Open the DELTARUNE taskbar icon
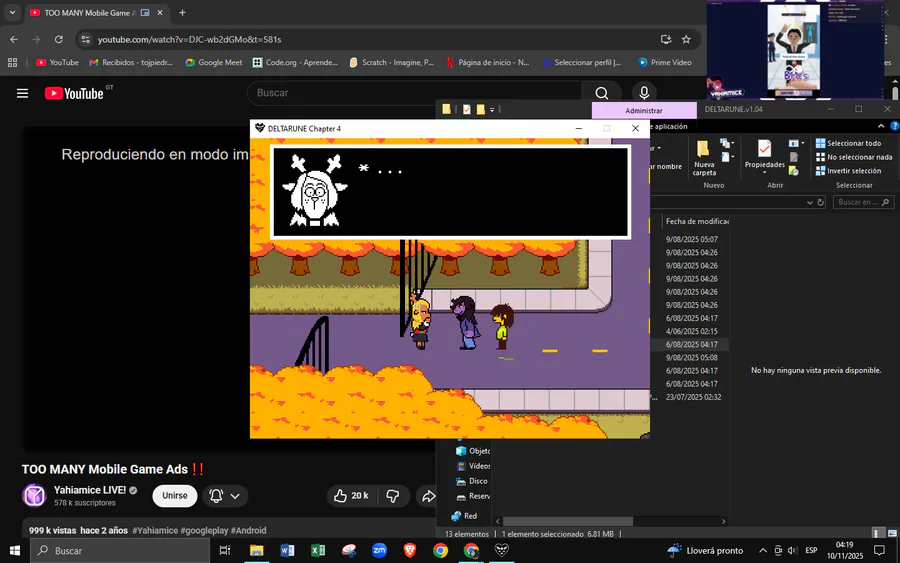The image size is (900, 563). click(x=502, y=550)
